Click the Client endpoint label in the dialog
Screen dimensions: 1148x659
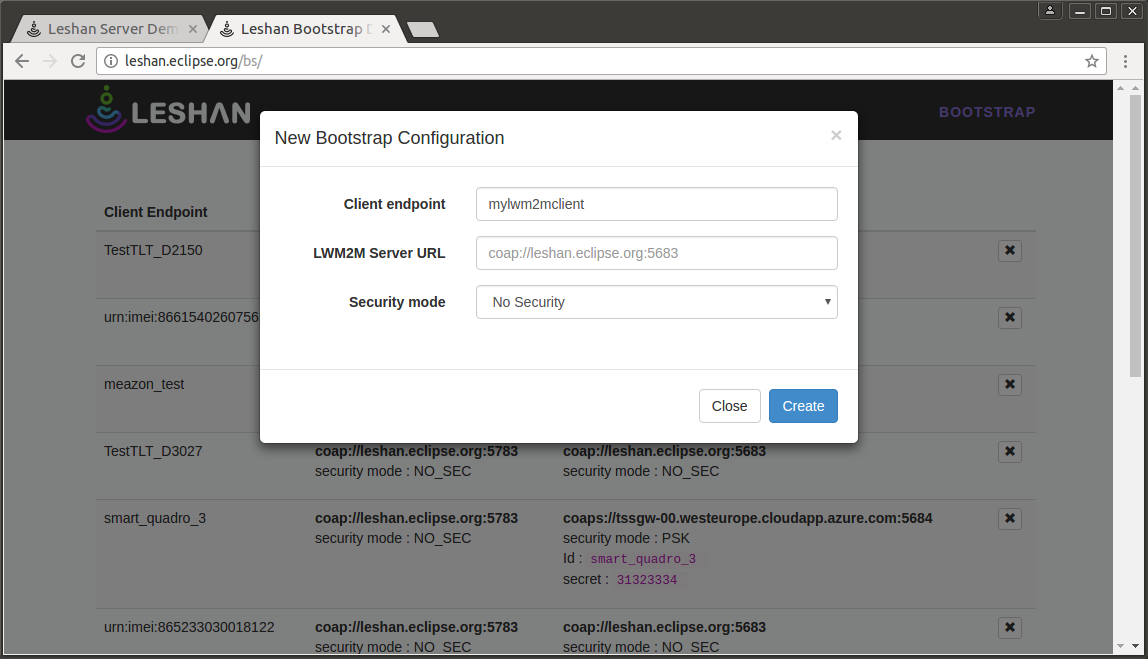click(394, 204)
